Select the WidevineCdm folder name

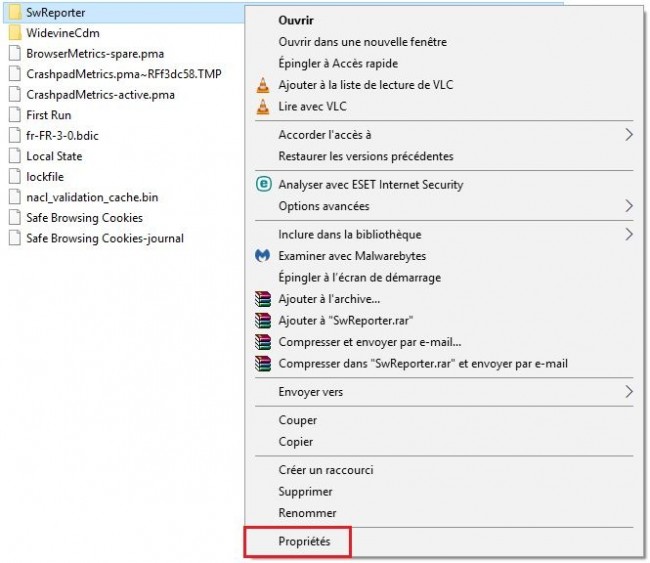point(63,33)
